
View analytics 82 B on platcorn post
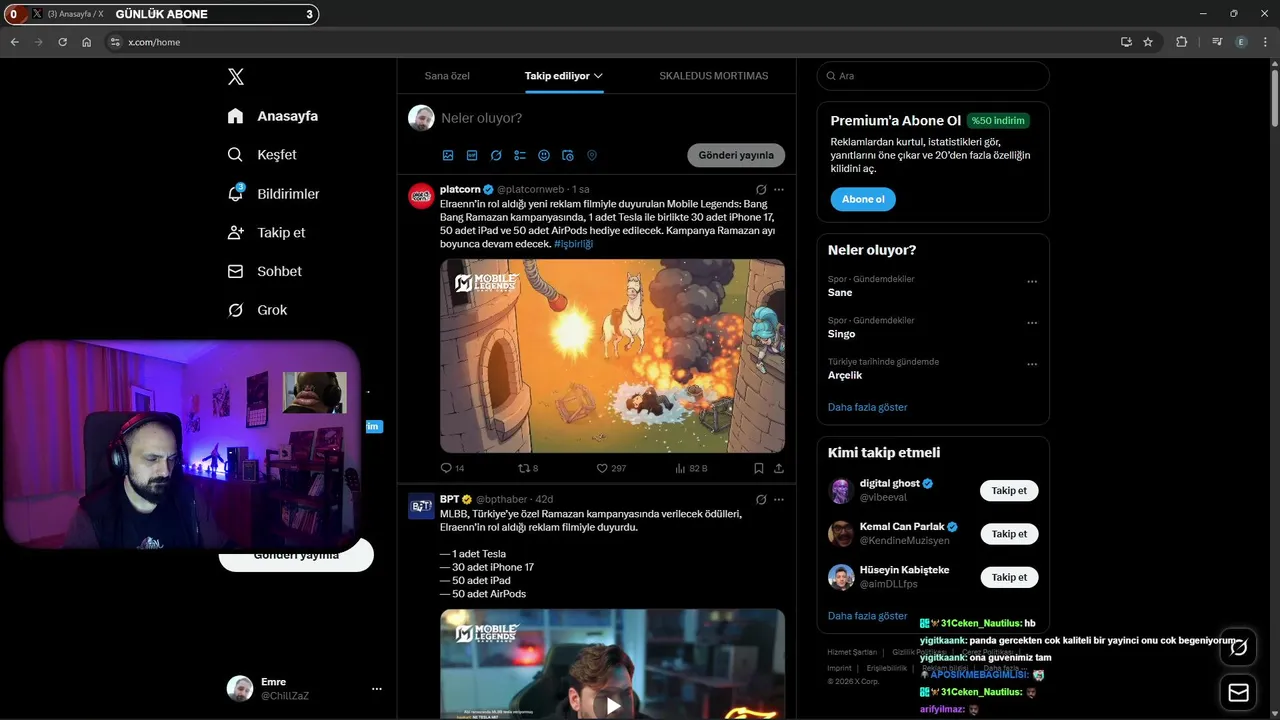coord(691,468)
